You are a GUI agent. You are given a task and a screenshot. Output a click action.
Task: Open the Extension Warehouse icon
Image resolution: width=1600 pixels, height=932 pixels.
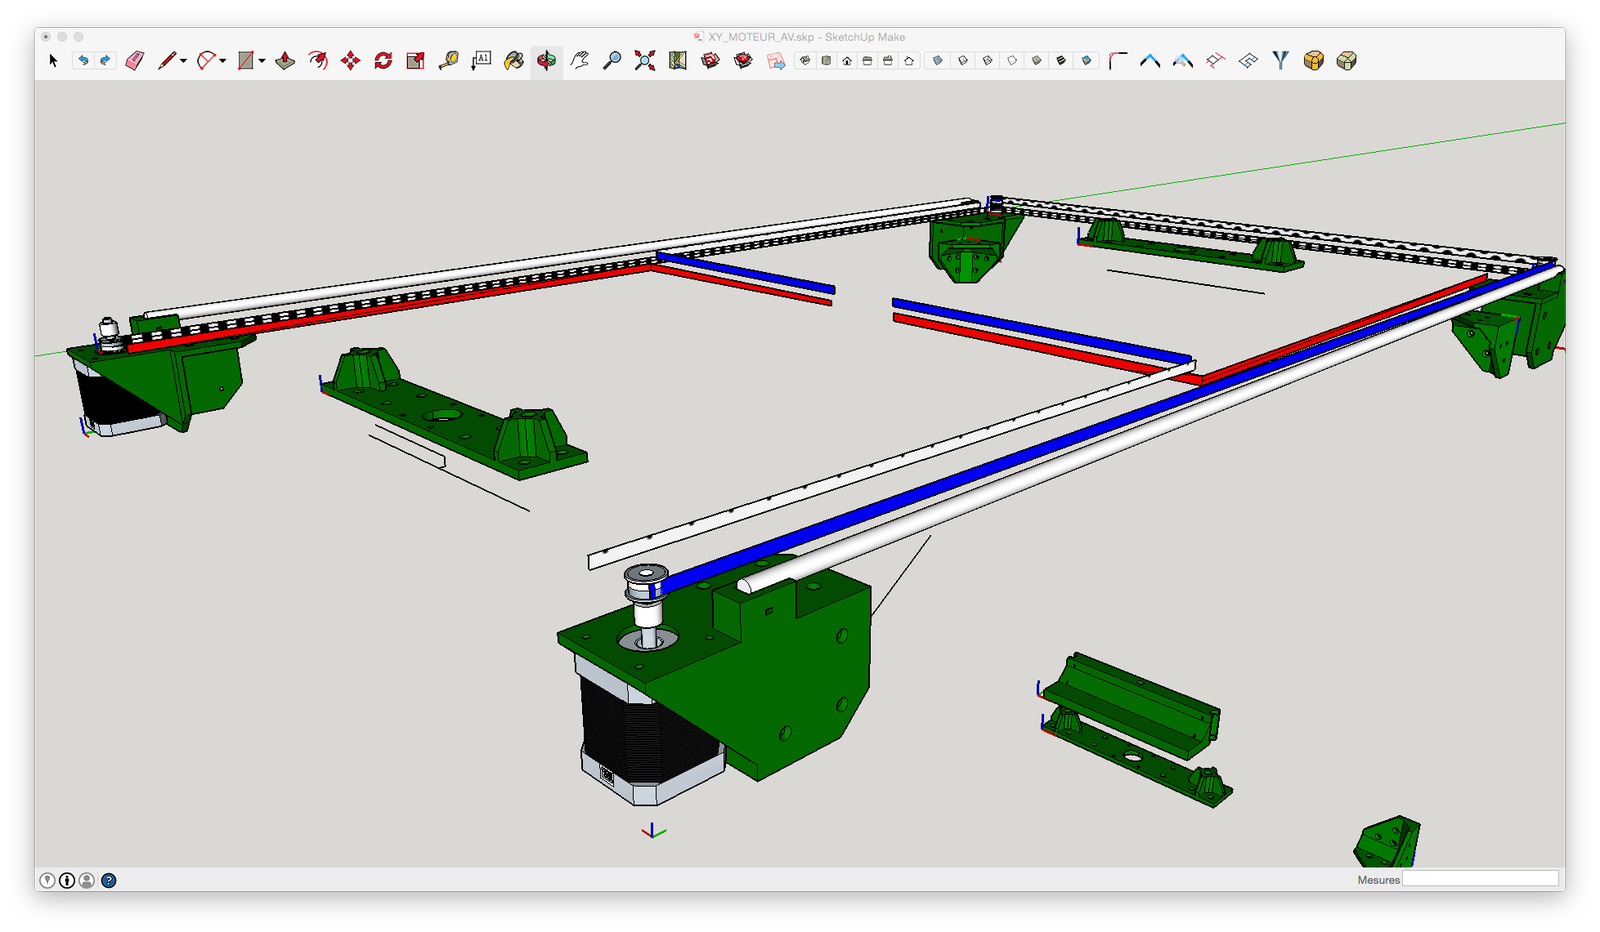point(743,61)
